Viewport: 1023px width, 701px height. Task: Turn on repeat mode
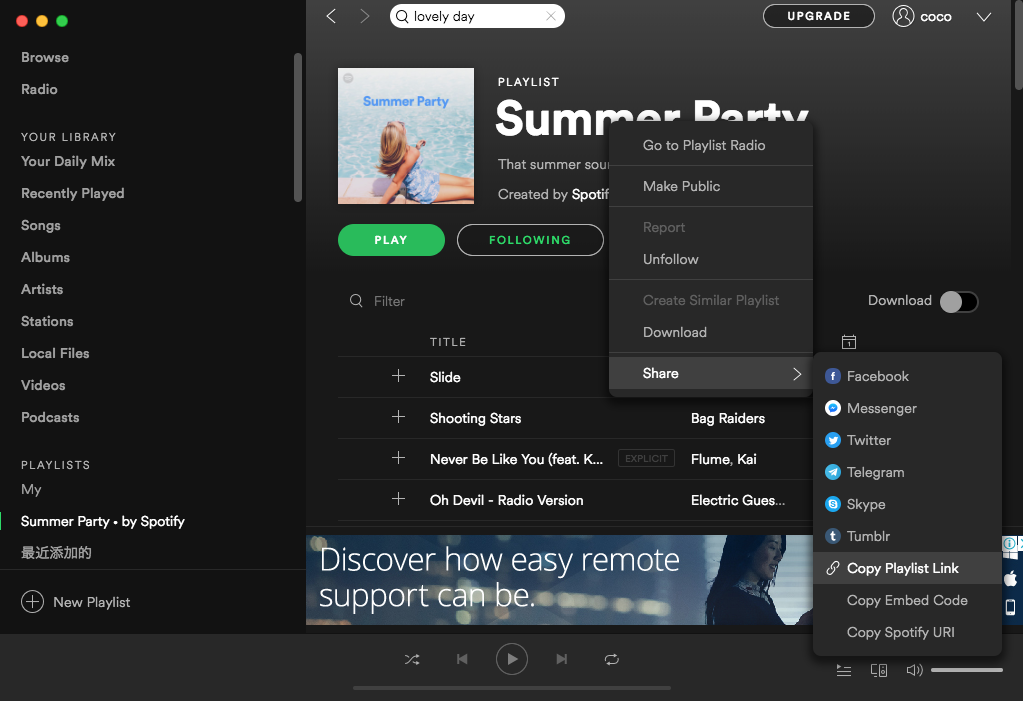pos(612,659)
